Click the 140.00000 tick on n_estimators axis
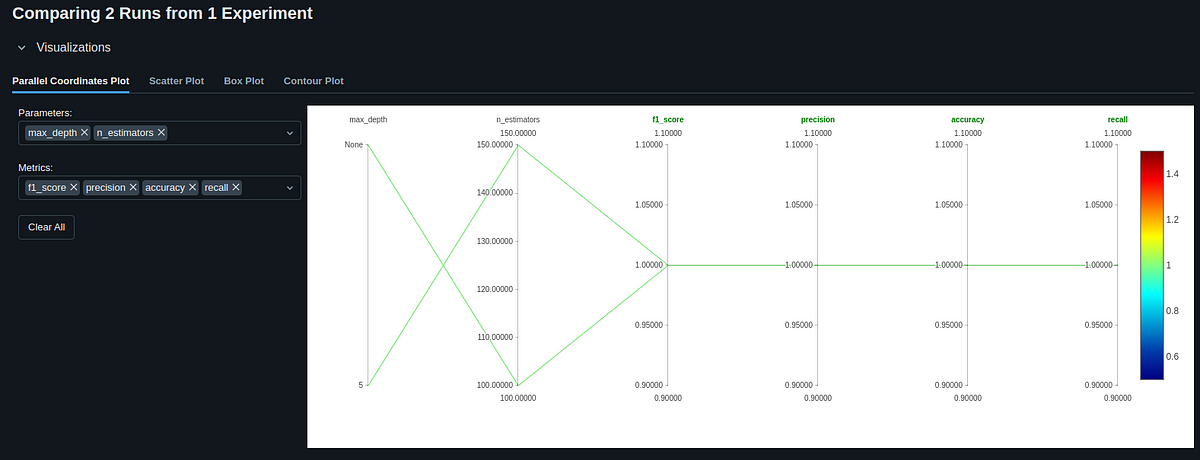This screenshot has height=460, width=1200. [496, 193]
